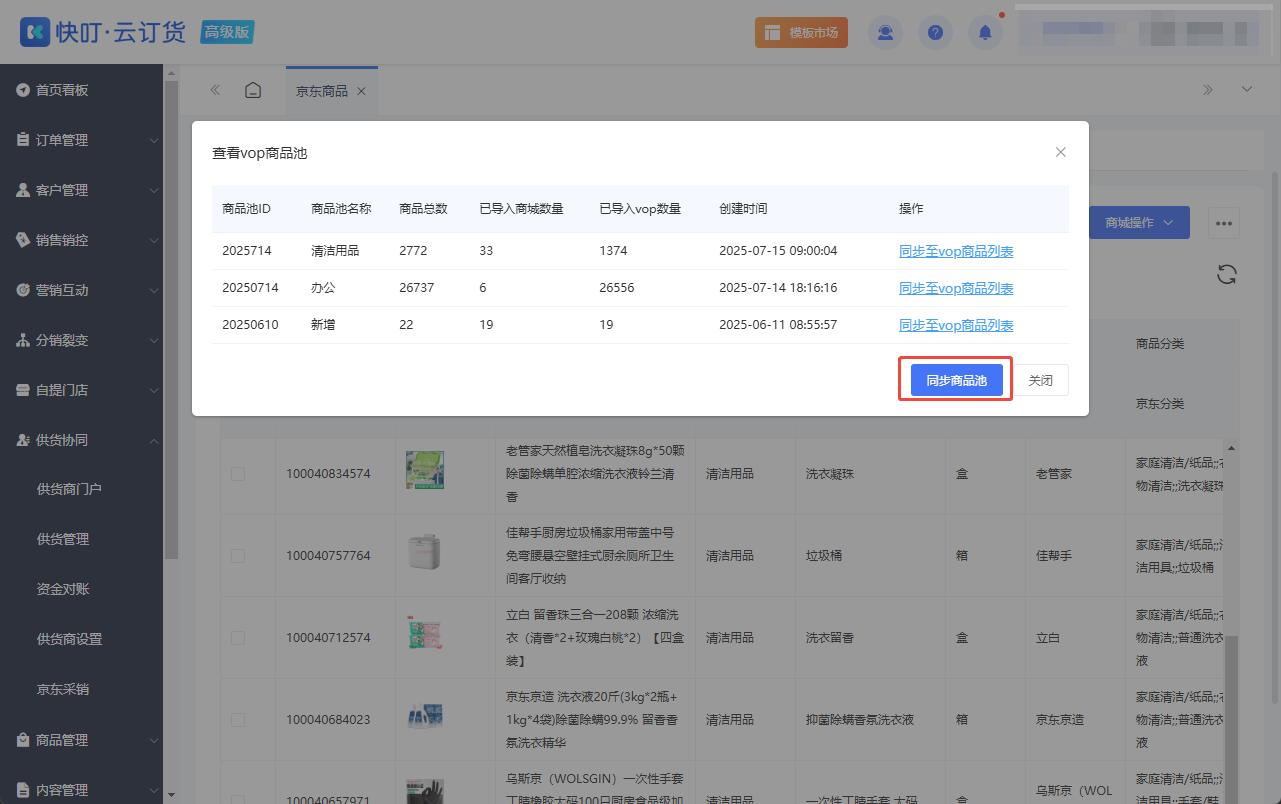Tick the checkbox for product 100040757764
The height and width of the screenshot is (804, 1281).
pyautogui.click(x=238, y=555)
